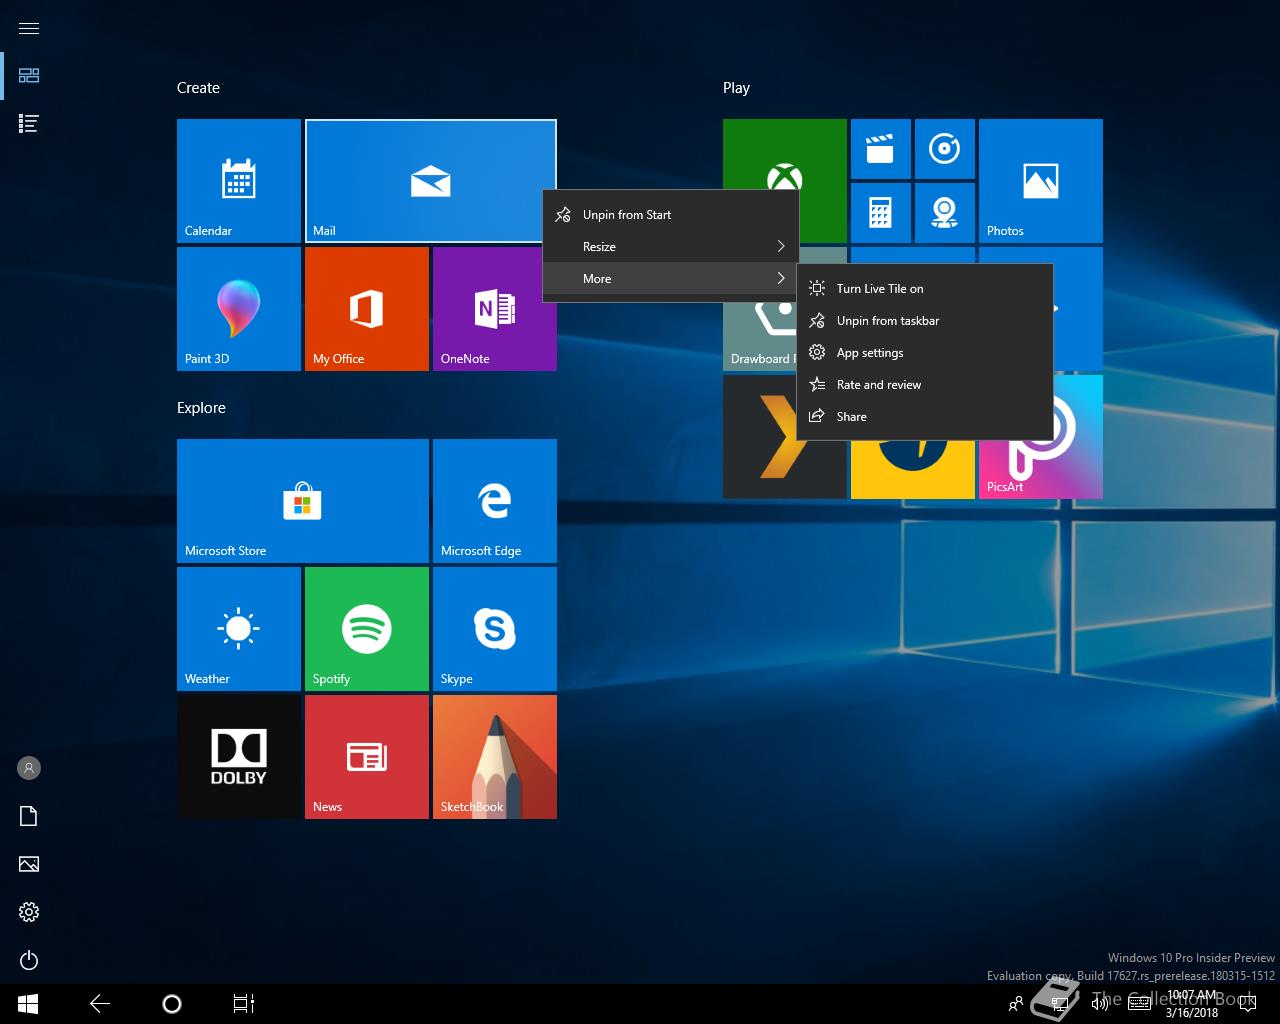Open the Documents folder icon
The image size is (1280, 1024).
(29, 816)
